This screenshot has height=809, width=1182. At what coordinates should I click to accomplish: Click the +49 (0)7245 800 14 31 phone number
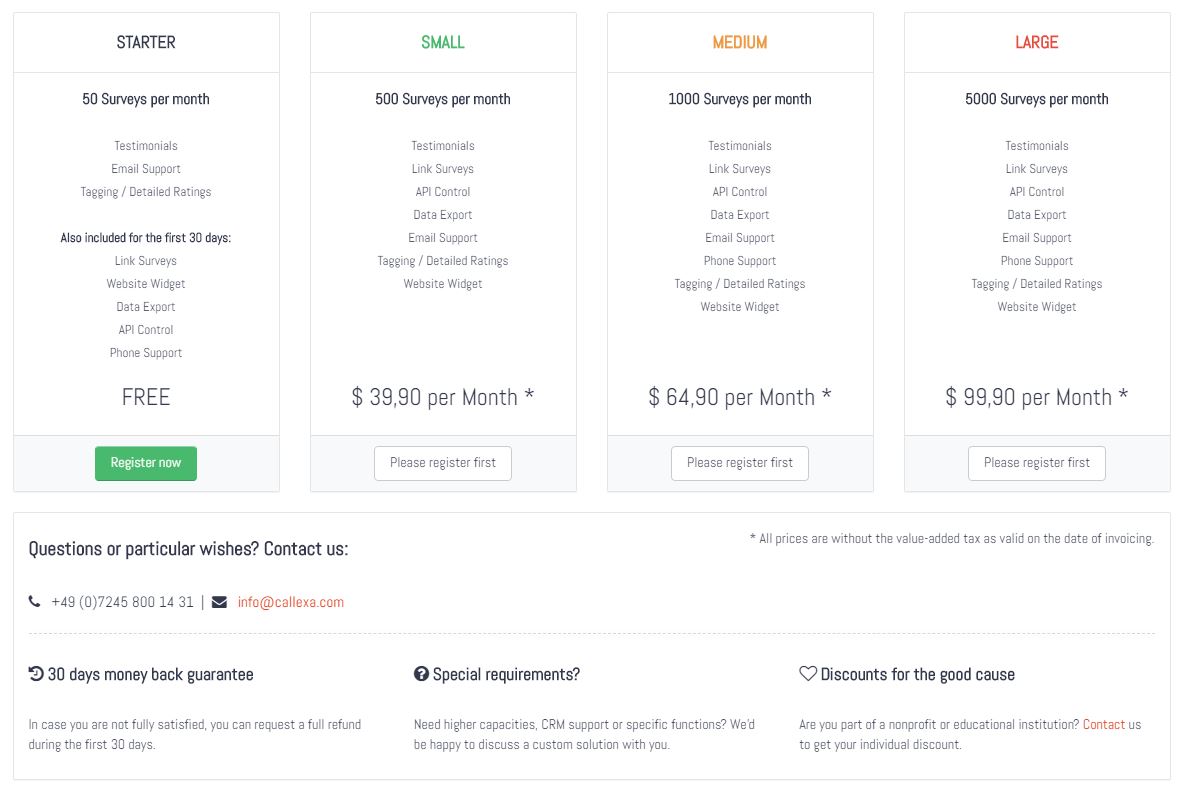tap(123, 602)
